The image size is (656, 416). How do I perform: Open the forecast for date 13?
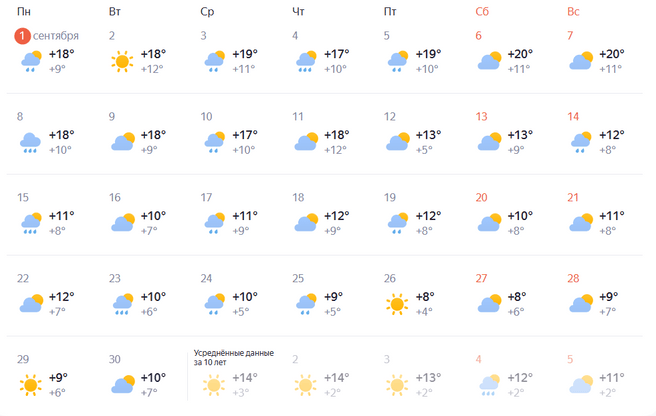481,117
